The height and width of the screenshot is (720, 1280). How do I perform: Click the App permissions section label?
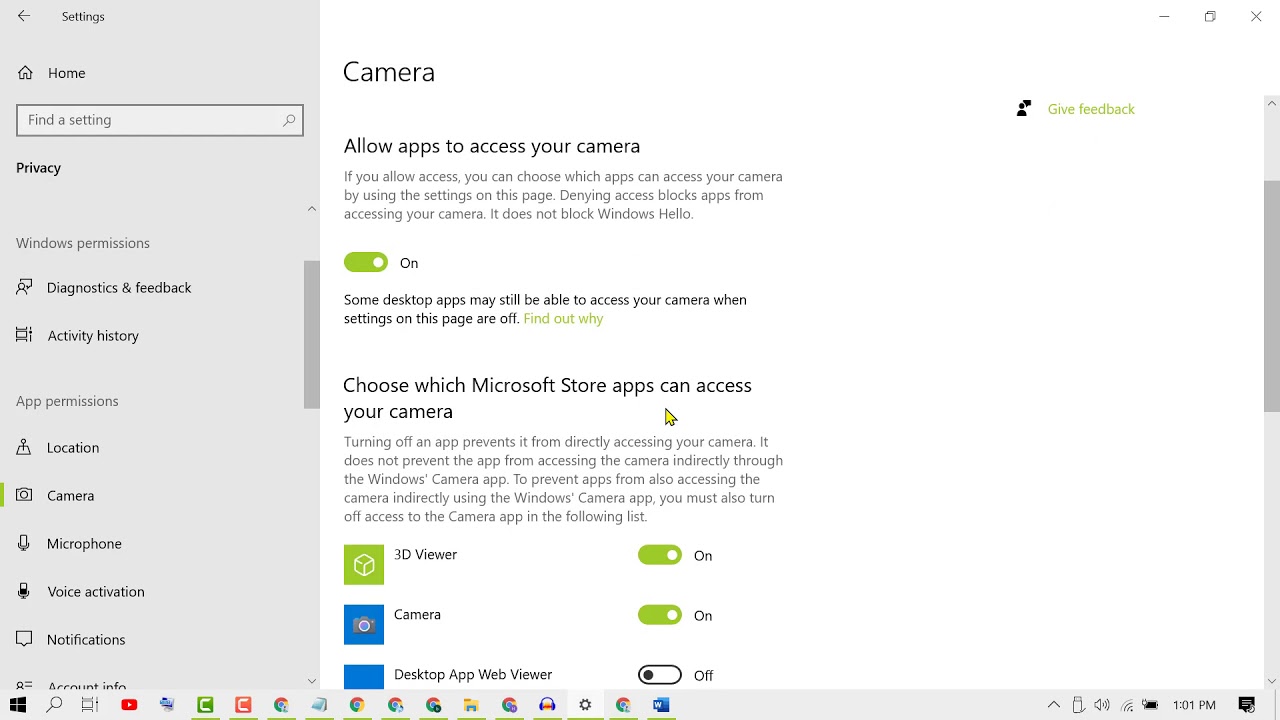click(x=67, y=401)
